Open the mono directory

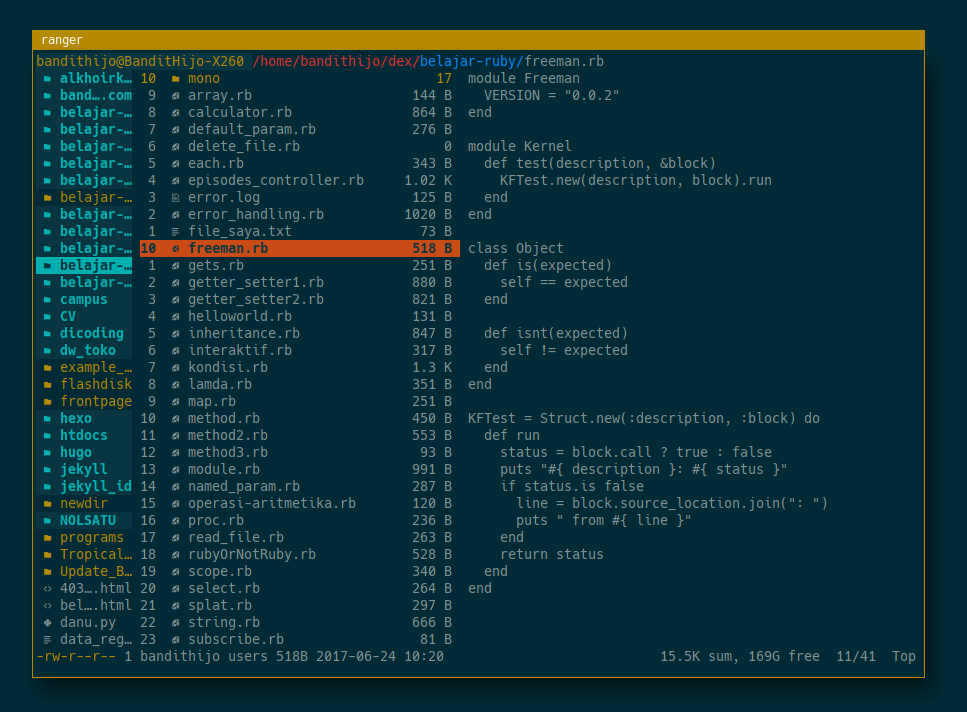click(x=204, y=78)
